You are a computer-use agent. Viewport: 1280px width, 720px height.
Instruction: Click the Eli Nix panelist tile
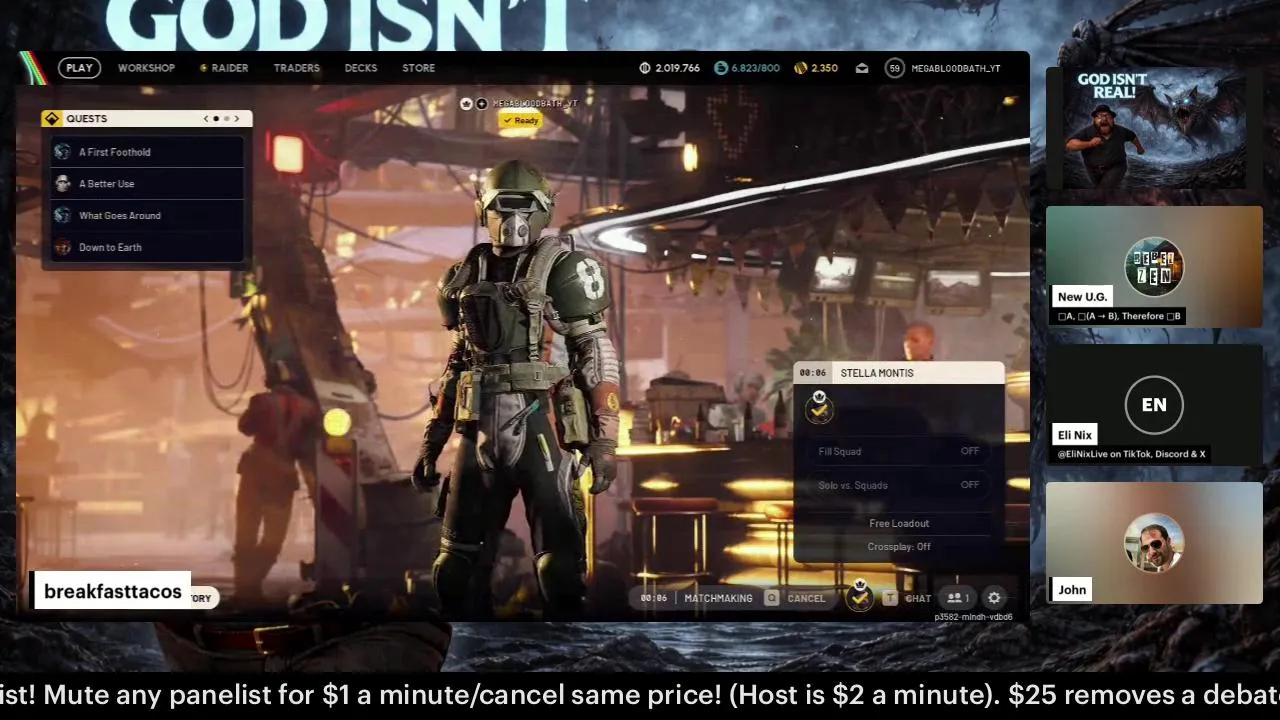tap(1154, 405)
